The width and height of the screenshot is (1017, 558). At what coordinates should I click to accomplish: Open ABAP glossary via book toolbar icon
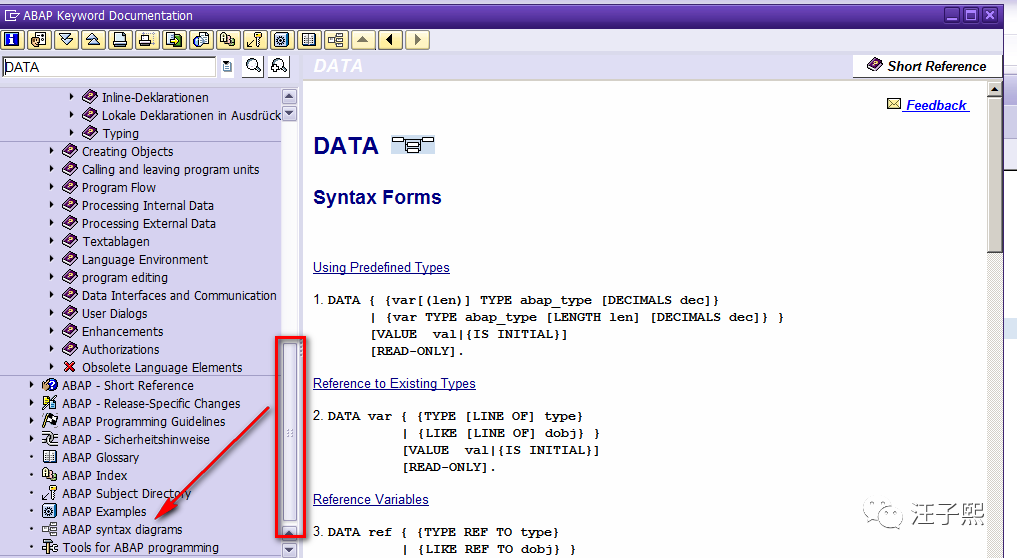[309, 40]
